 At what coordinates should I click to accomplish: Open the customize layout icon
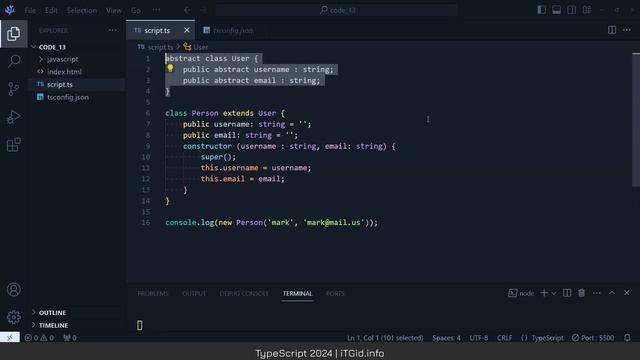pyautogui.click(x=587, y=10)
